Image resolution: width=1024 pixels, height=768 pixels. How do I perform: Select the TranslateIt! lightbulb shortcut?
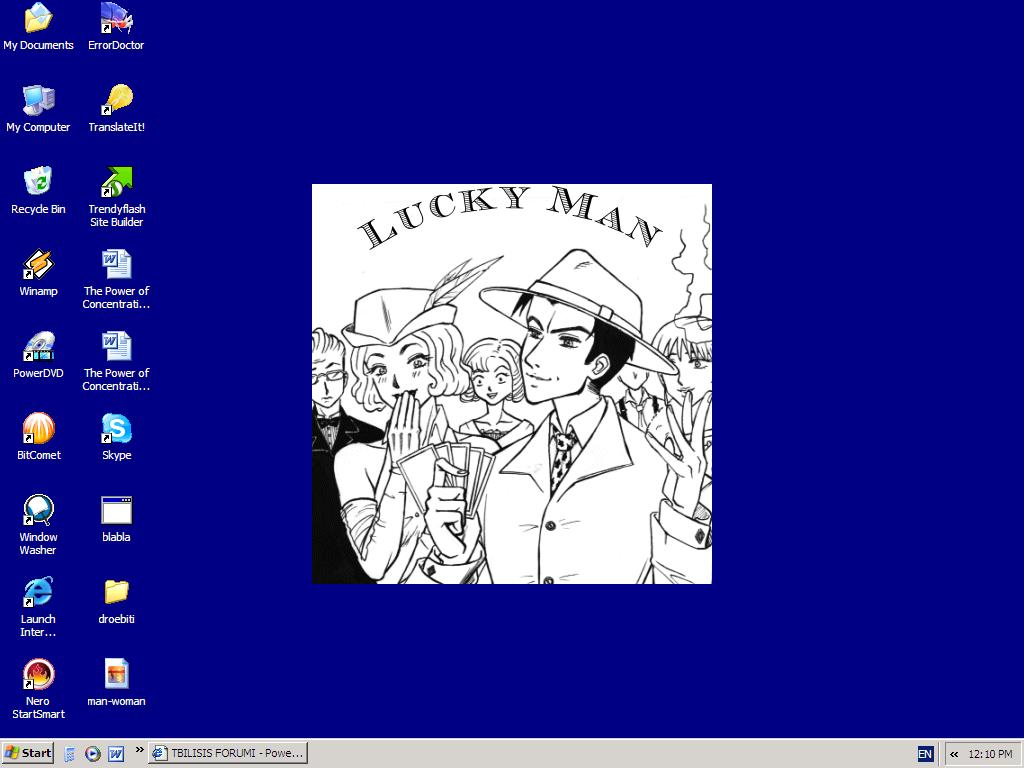click(116, 100)
